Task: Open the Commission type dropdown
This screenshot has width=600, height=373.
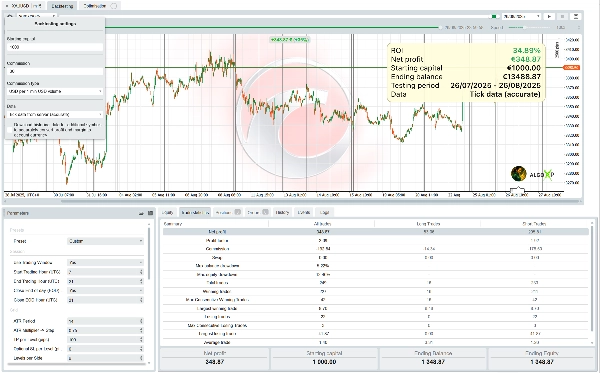Action: click(55, 91)
